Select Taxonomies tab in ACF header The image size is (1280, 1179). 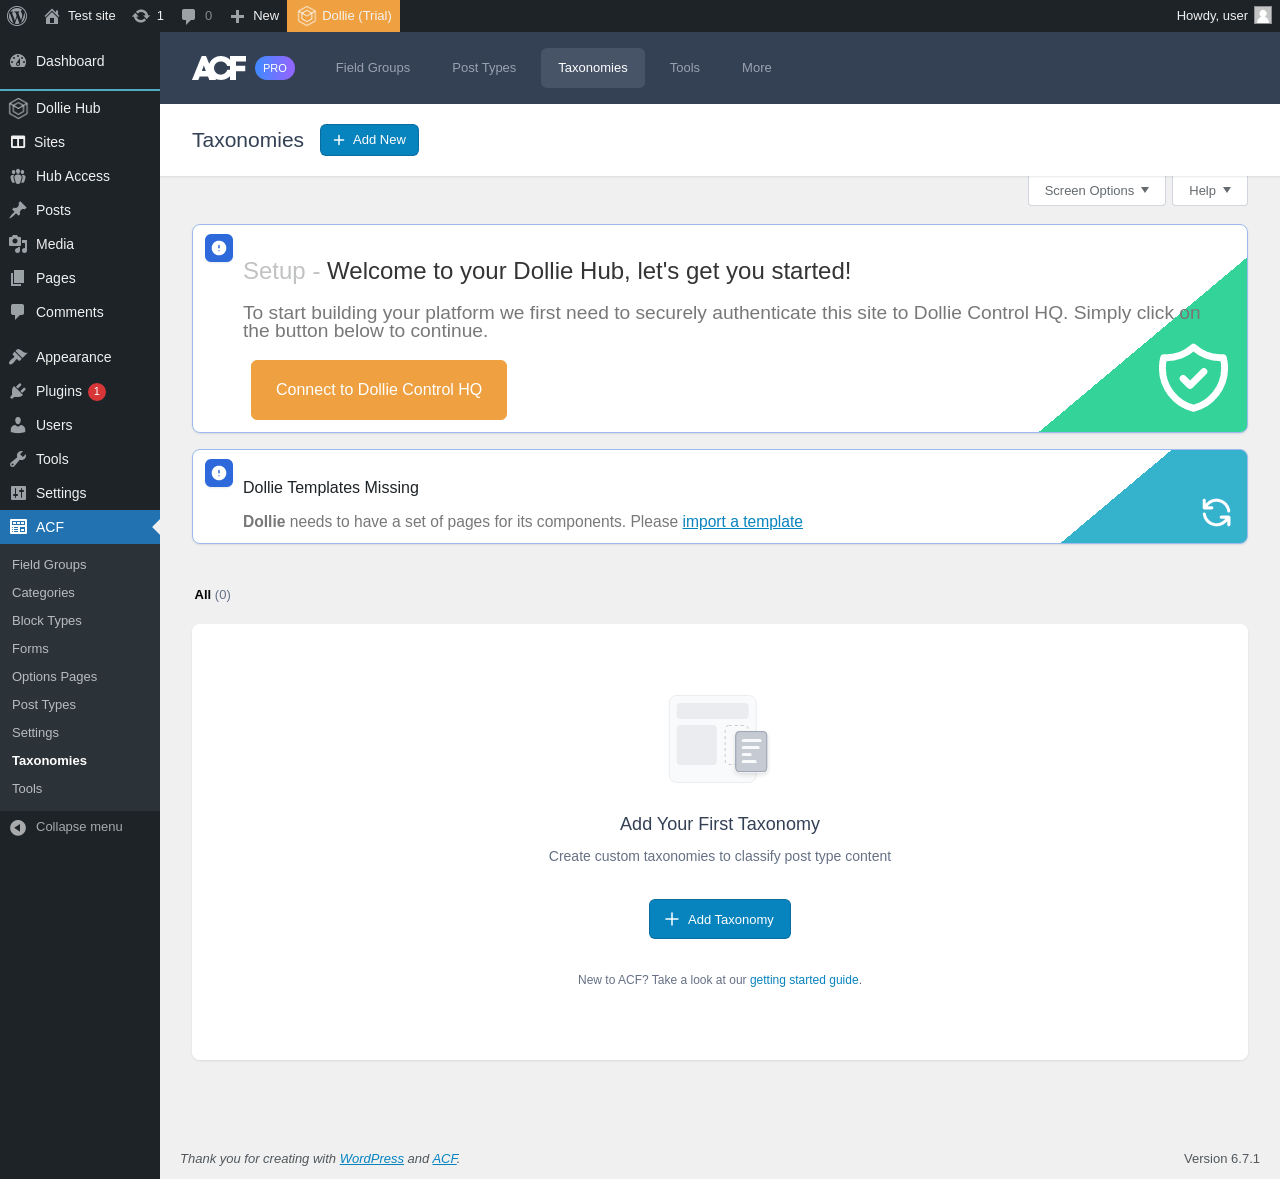pos(593,68)
